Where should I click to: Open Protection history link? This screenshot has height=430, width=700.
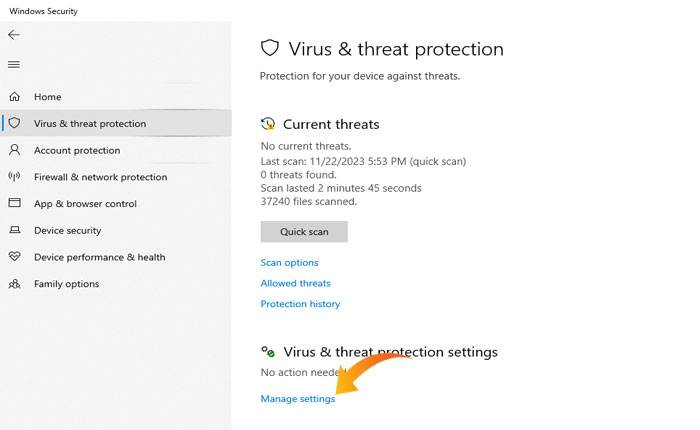[x=300, y=304]
